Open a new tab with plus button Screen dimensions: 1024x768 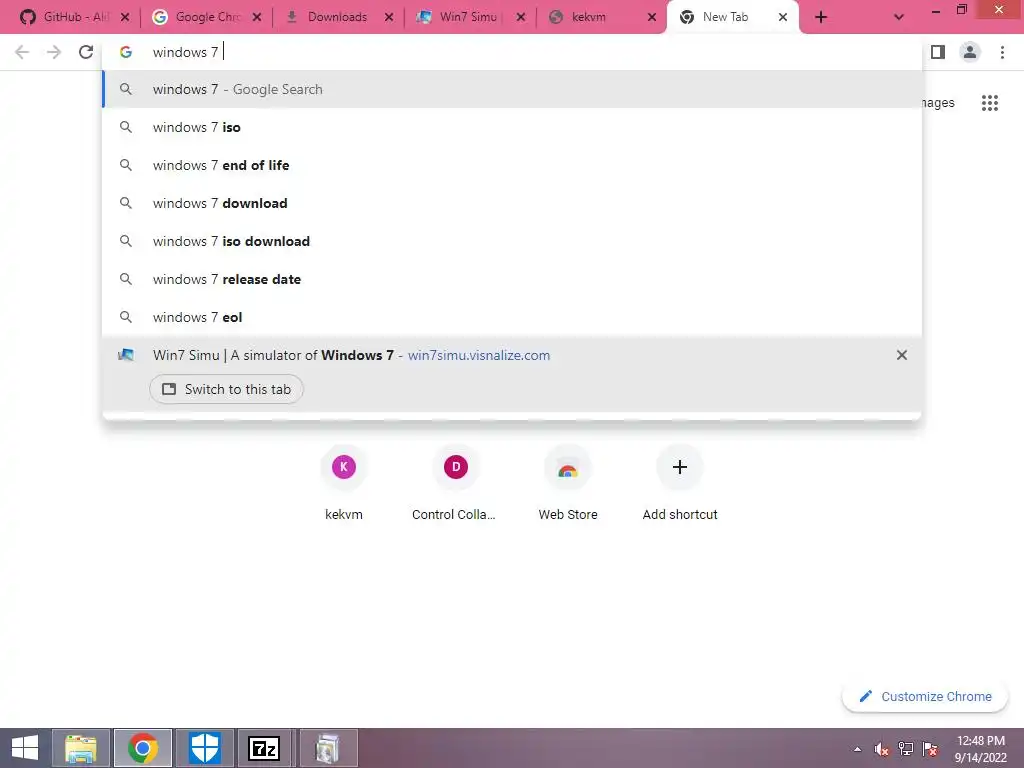click(821, 18)
